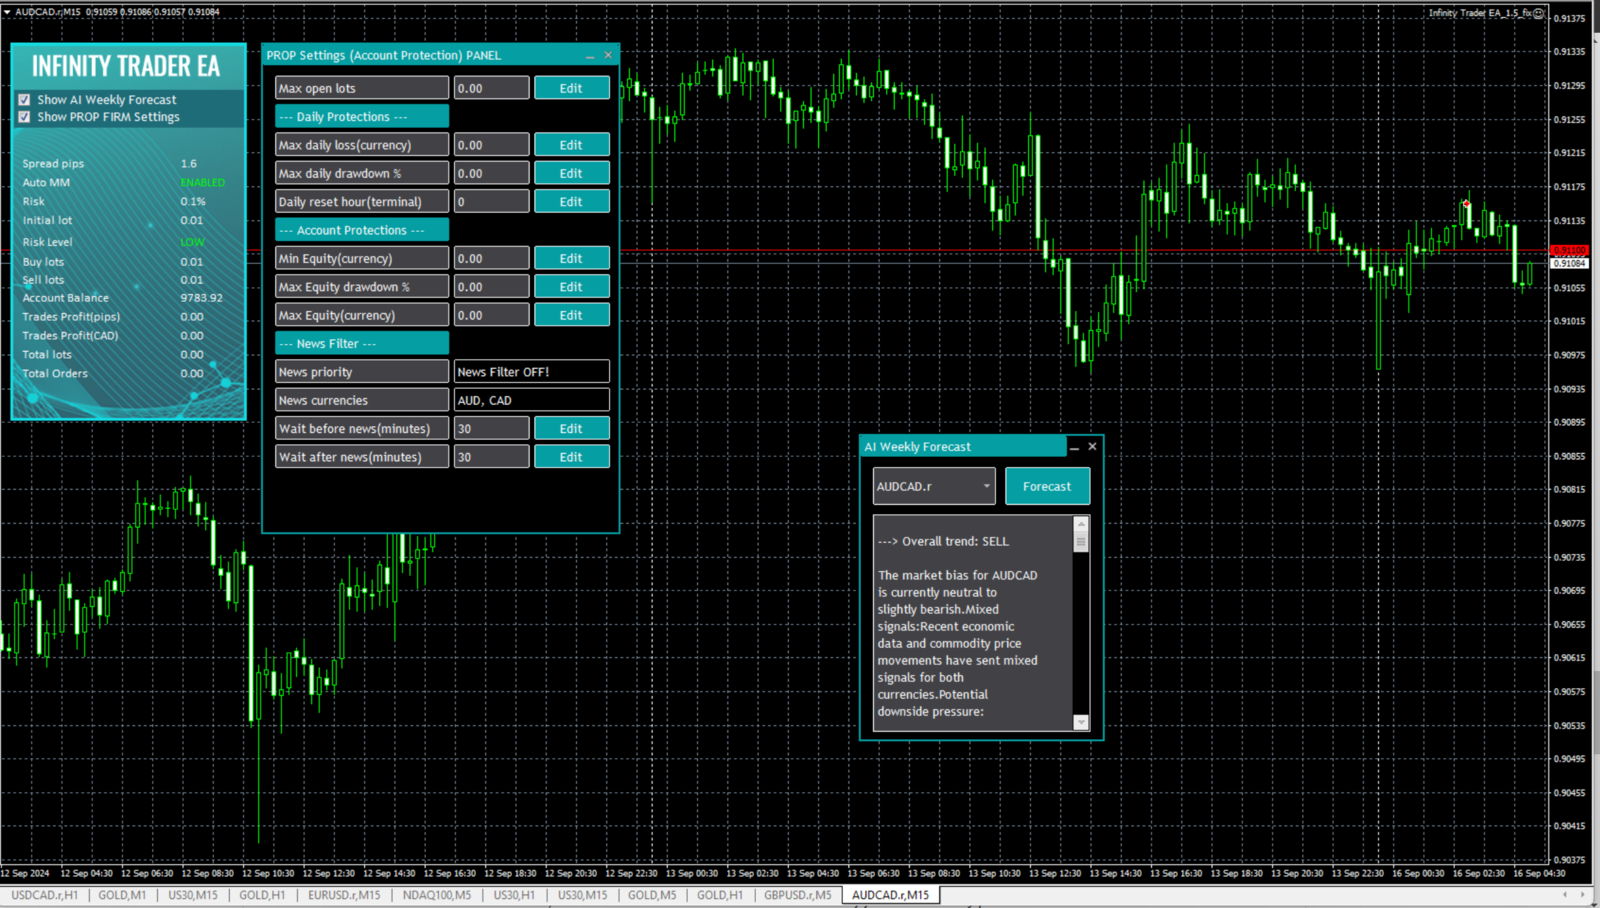The height and width of the screenshot is (908, 1600).
Task: Minimize the AI Weekly Forecast panel
Action: [1074, 447]
